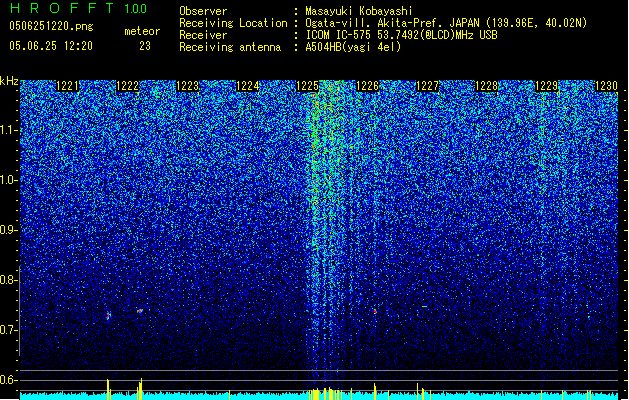Click the 1228 time marker

click(487, 86)
